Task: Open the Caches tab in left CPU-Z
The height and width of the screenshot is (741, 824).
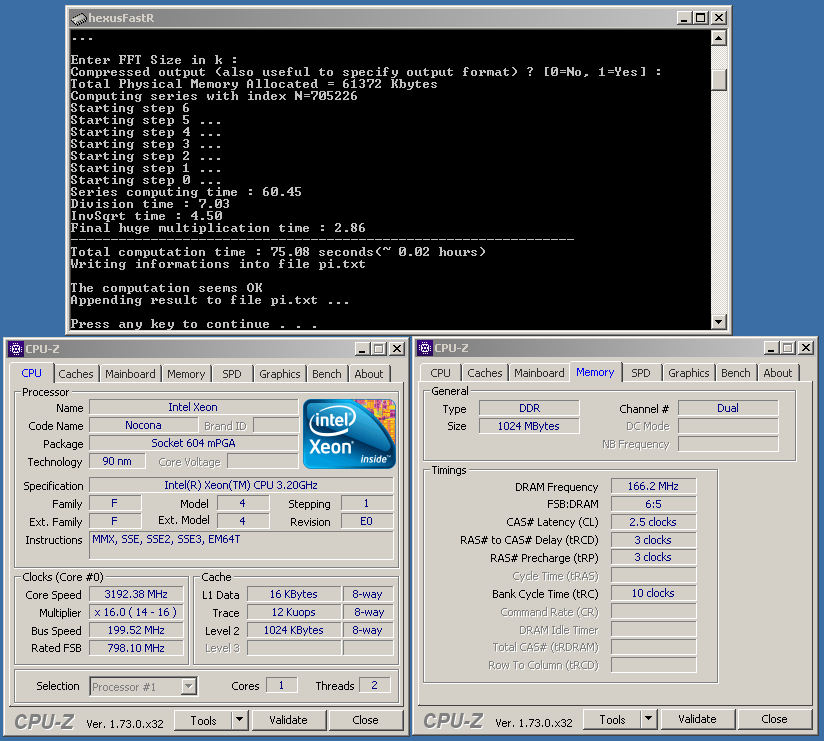Action: tap(76, 374)
